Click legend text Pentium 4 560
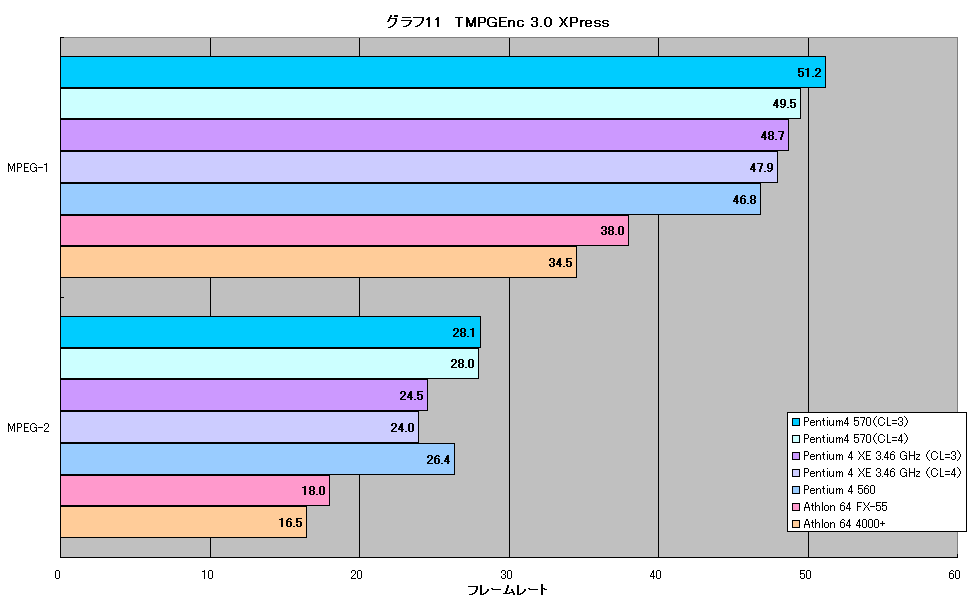 point(839,490)
